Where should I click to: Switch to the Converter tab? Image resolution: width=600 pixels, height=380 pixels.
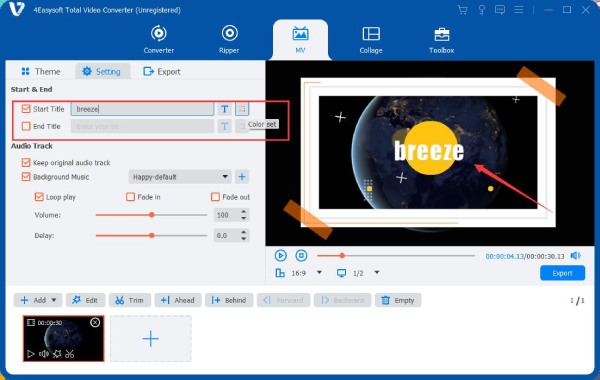(x=158, y=39)
